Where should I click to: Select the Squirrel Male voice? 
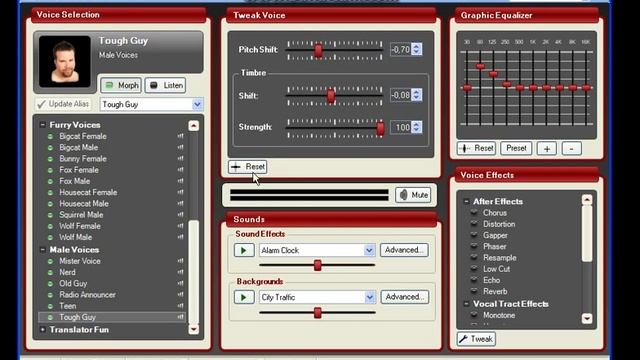click(x=81, y=215)
